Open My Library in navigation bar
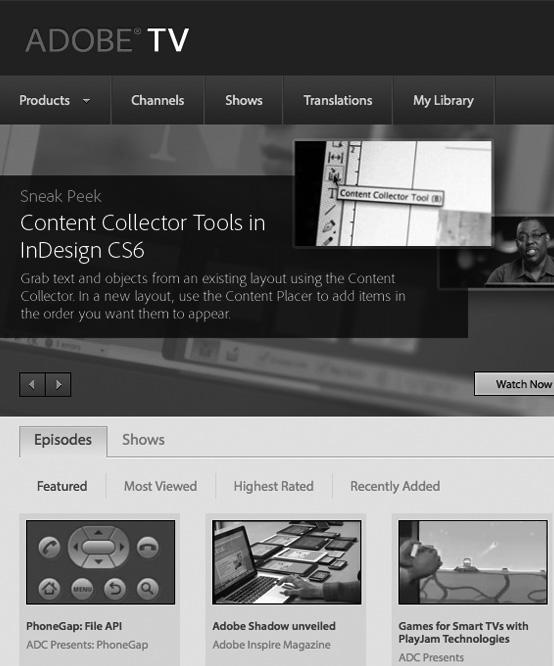Image resolution: width=554 pixels, height=666 pixels. 443,100
